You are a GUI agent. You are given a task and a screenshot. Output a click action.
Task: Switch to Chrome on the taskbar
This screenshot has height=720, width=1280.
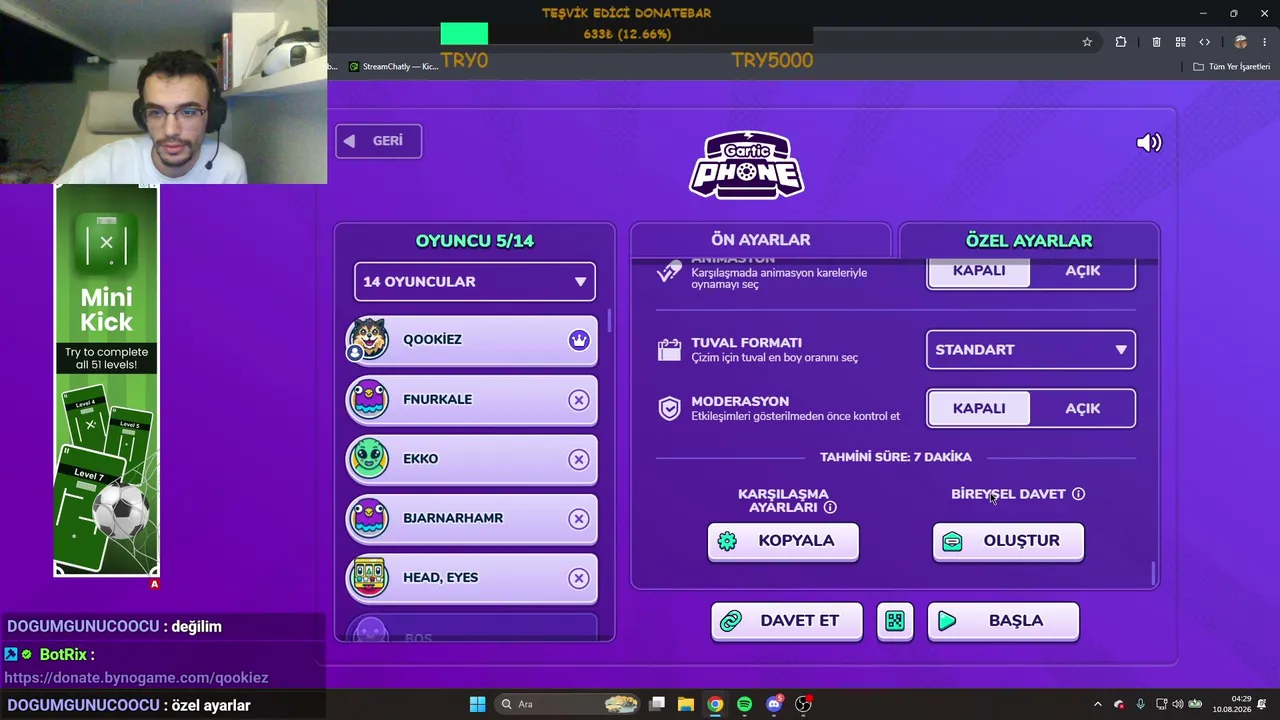tap(715, 704)
